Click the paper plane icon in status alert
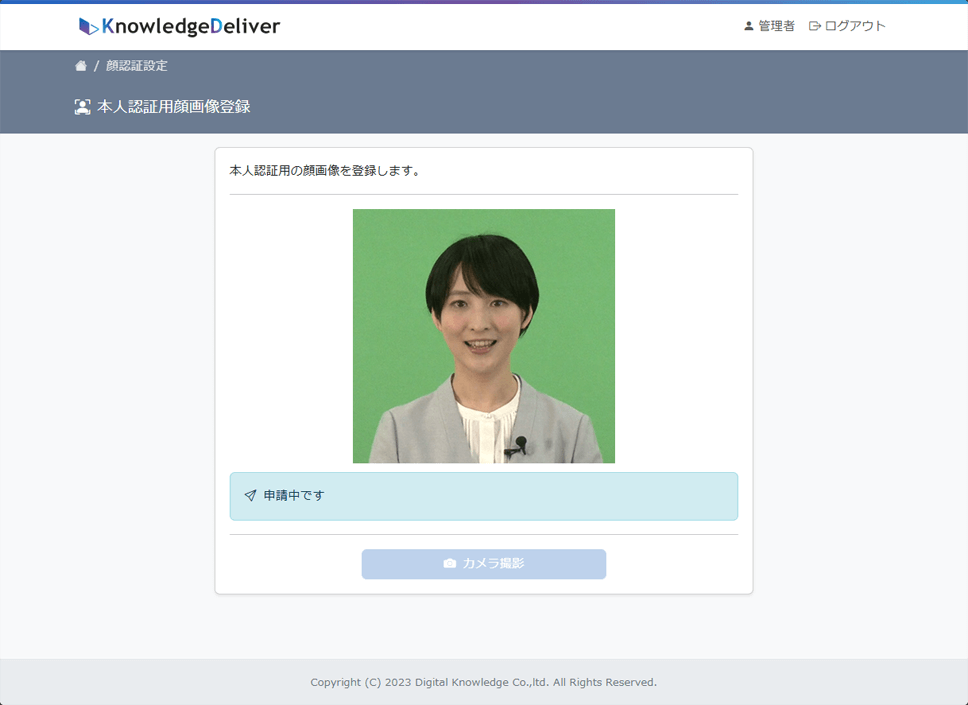968x705 pixels. 250,496
